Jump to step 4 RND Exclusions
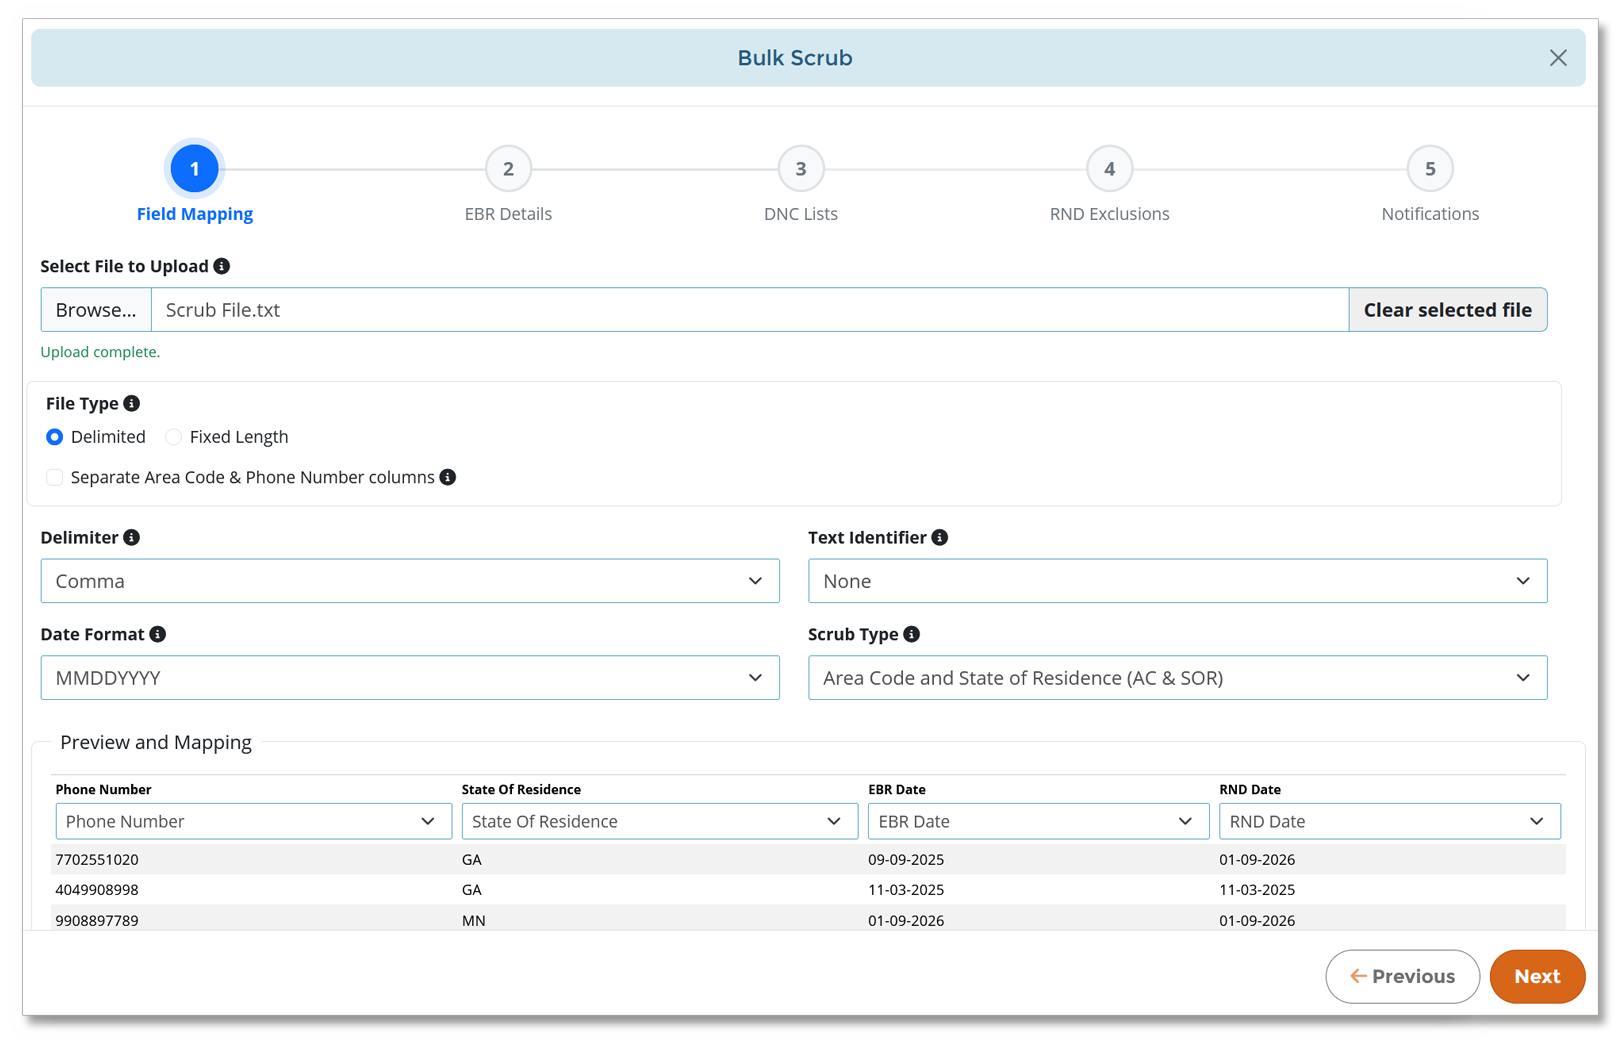 (x=1109, y=169)
